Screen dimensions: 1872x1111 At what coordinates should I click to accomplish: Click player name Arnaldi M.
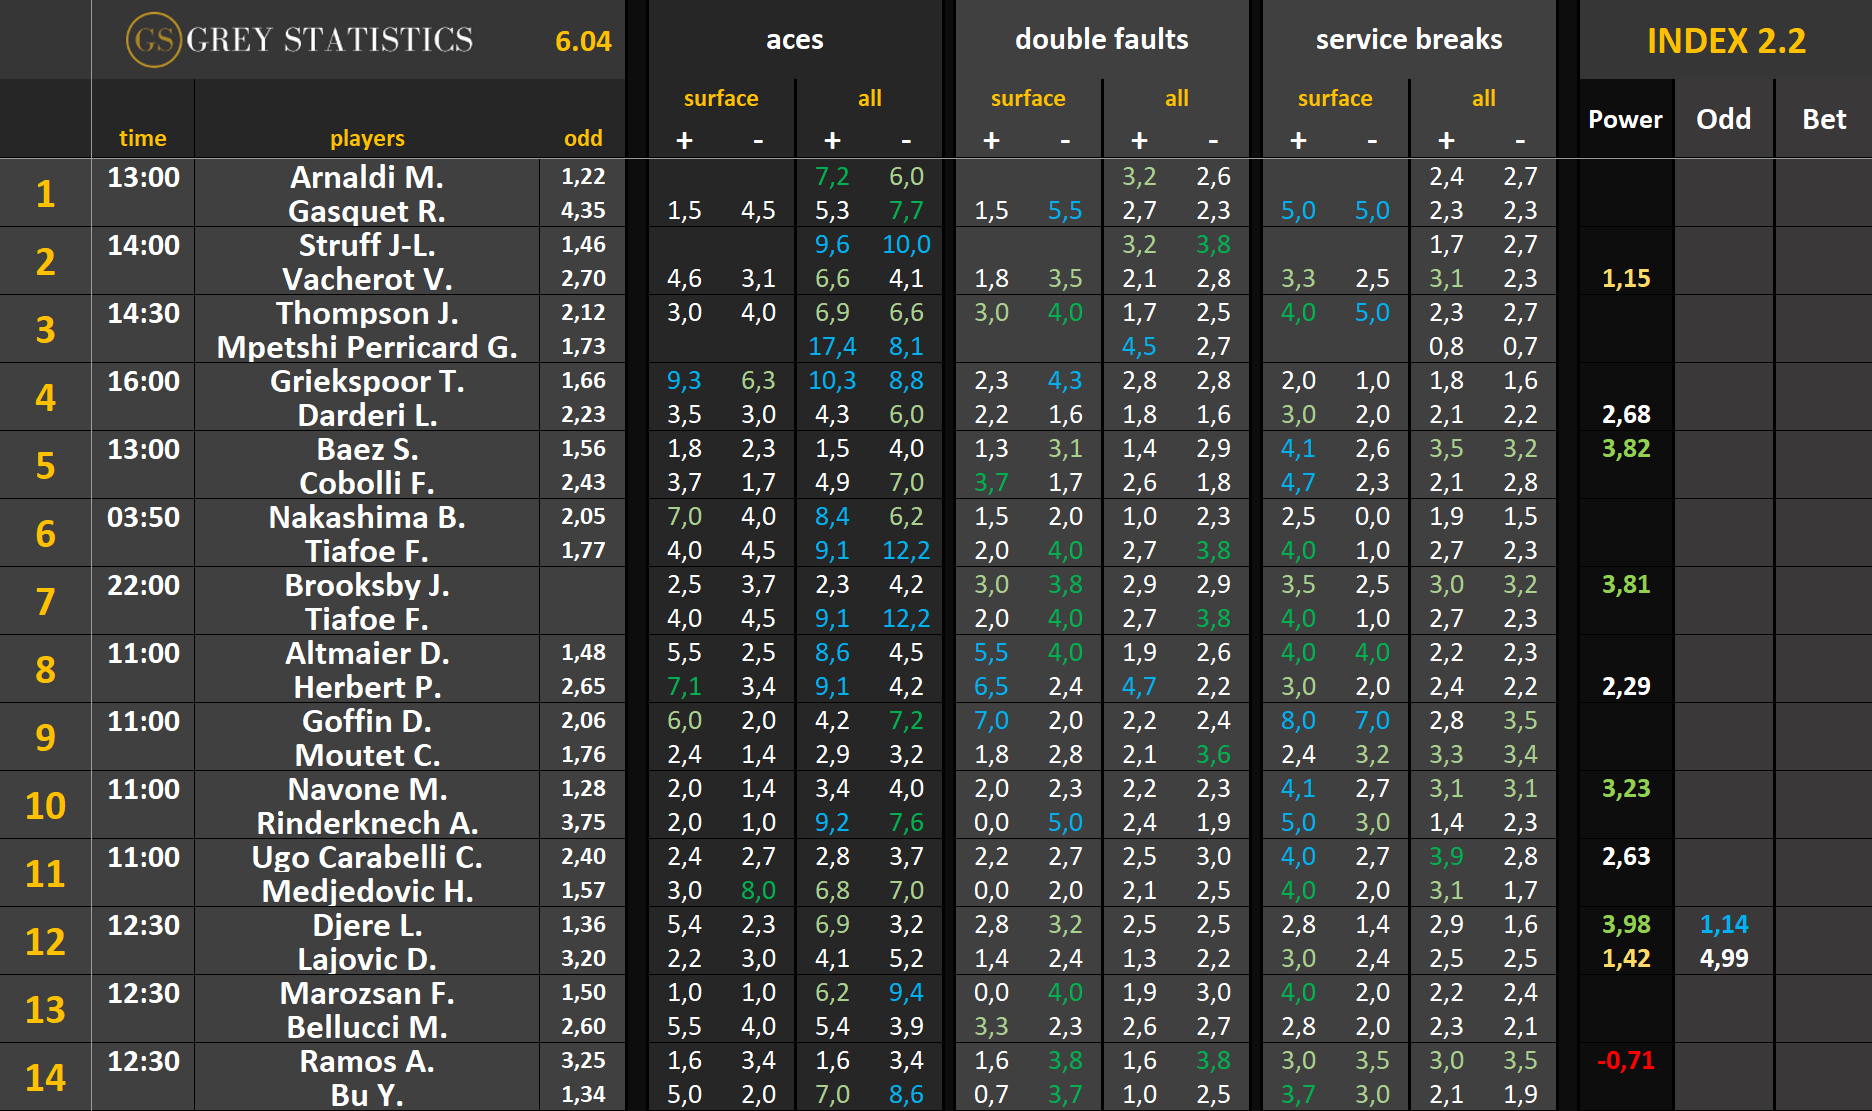point(367,177)
